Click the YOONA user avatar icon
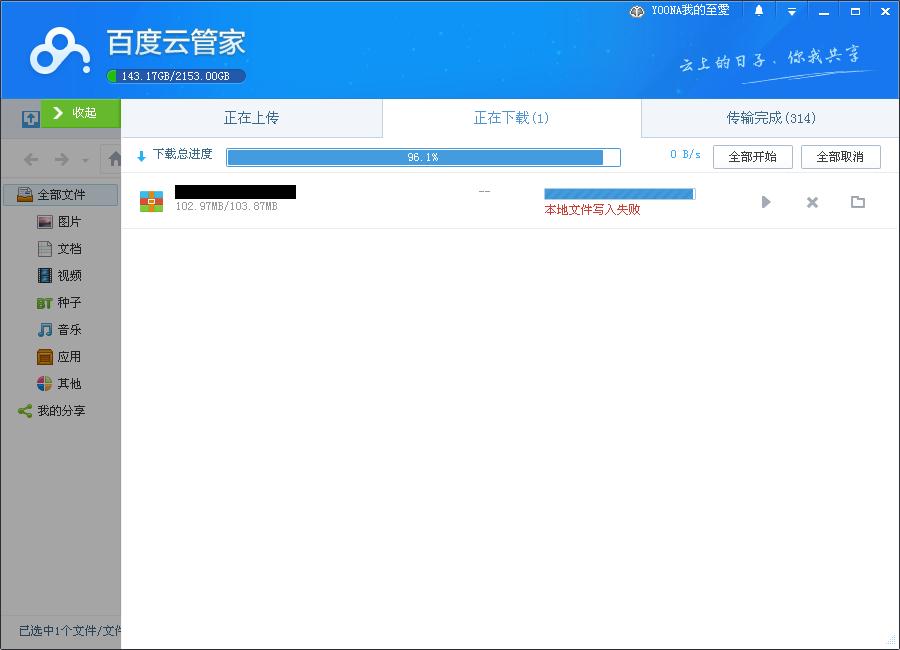The height and width of the screenshot is (650, 900). click(x=637, y=11)
